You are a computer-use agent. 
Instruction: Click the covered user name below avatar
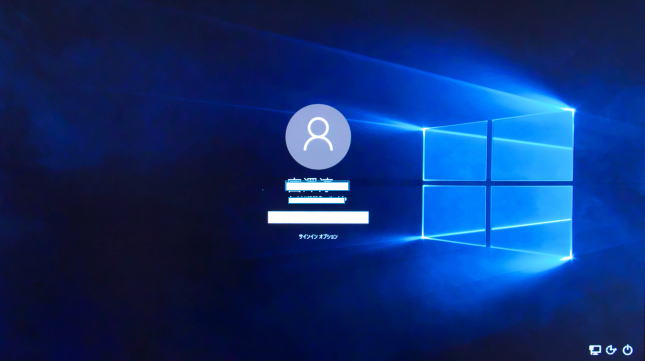coord(317,186)
